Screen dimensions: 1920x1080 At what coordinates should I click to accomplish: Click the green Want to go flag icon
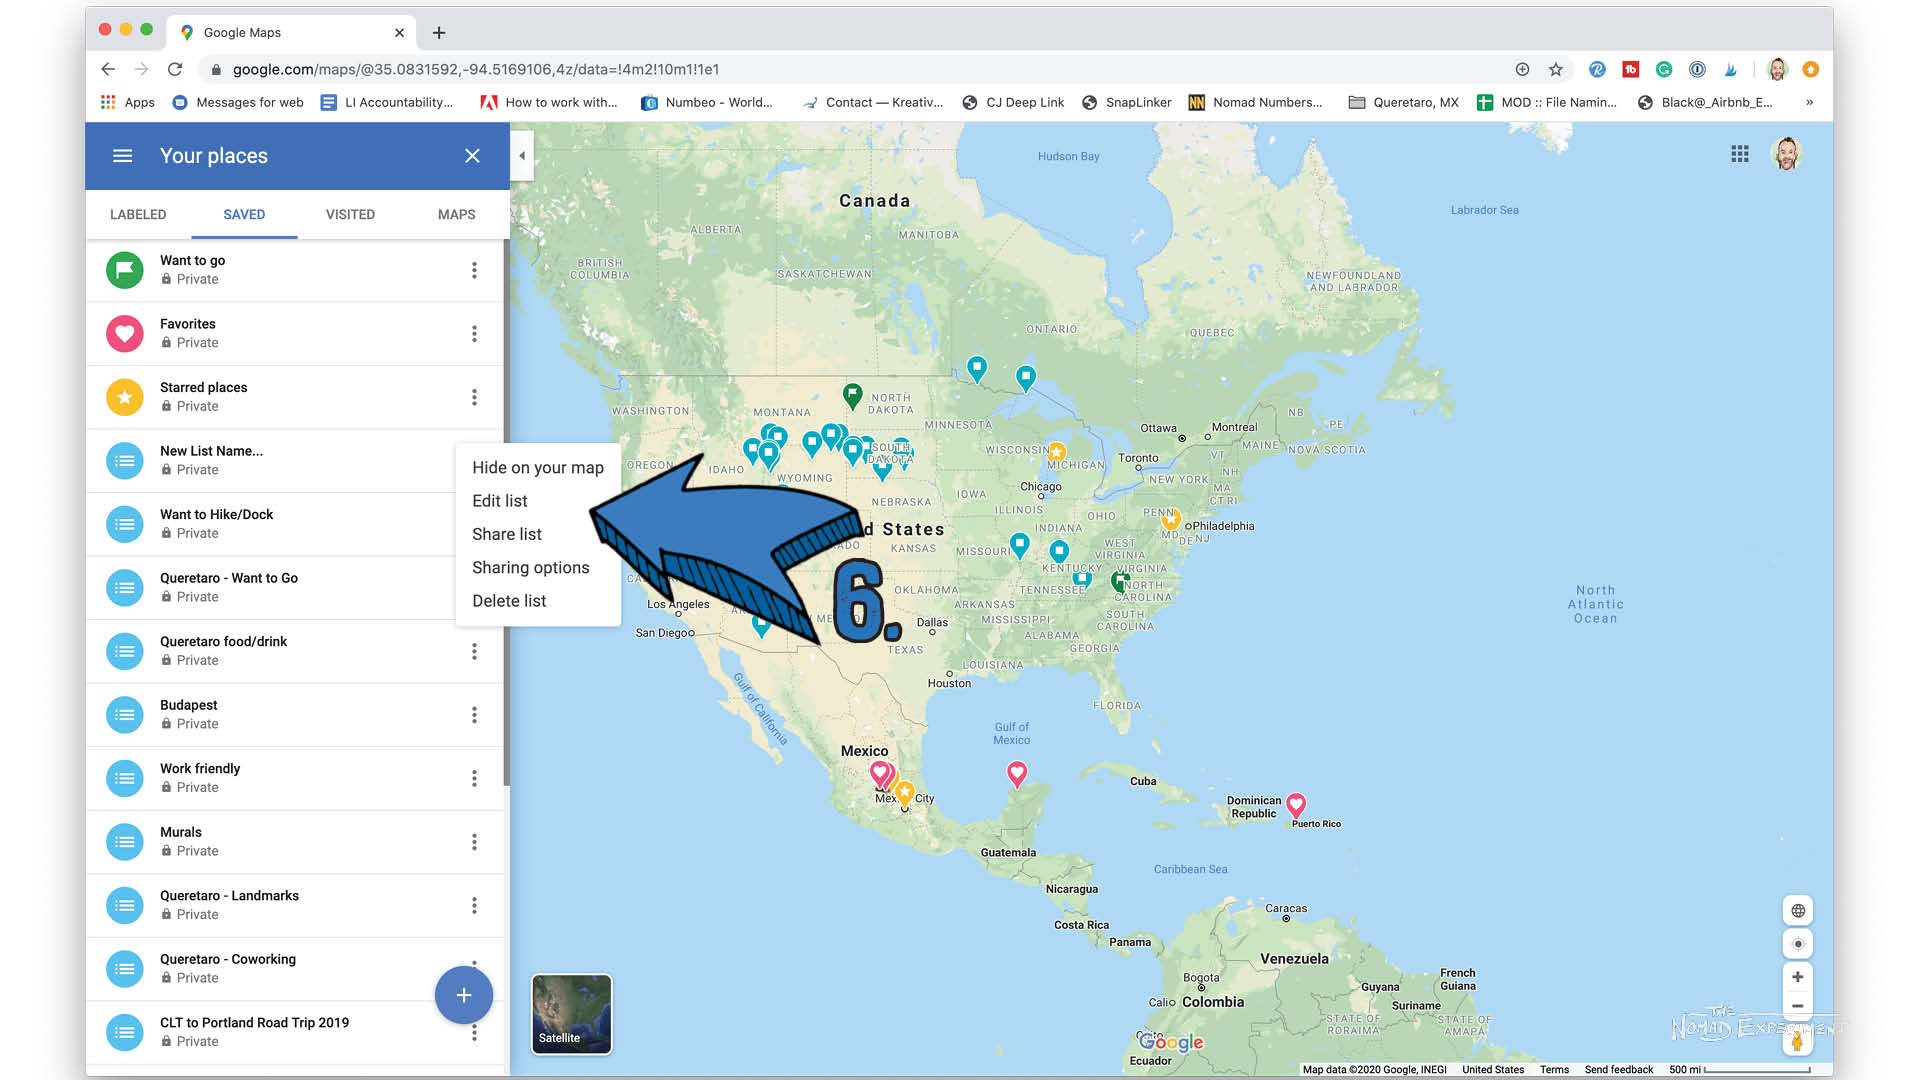125,270
